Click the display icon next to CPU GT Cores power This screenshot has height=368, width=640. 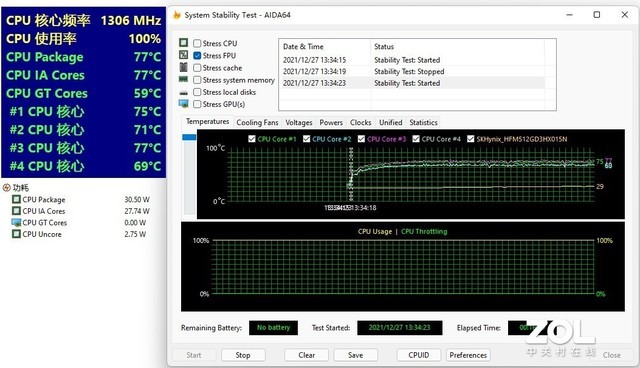coord(16,223)
